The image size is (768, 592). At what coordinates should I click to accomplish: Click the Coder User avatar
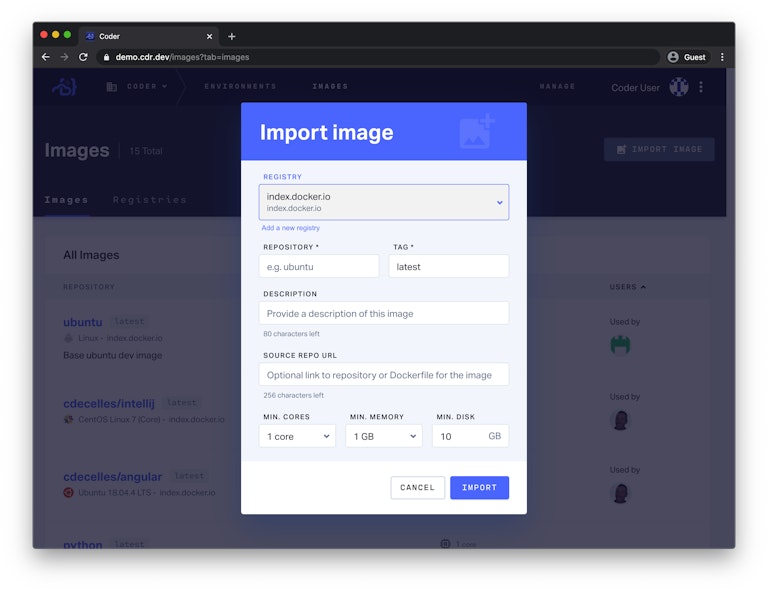679,87
